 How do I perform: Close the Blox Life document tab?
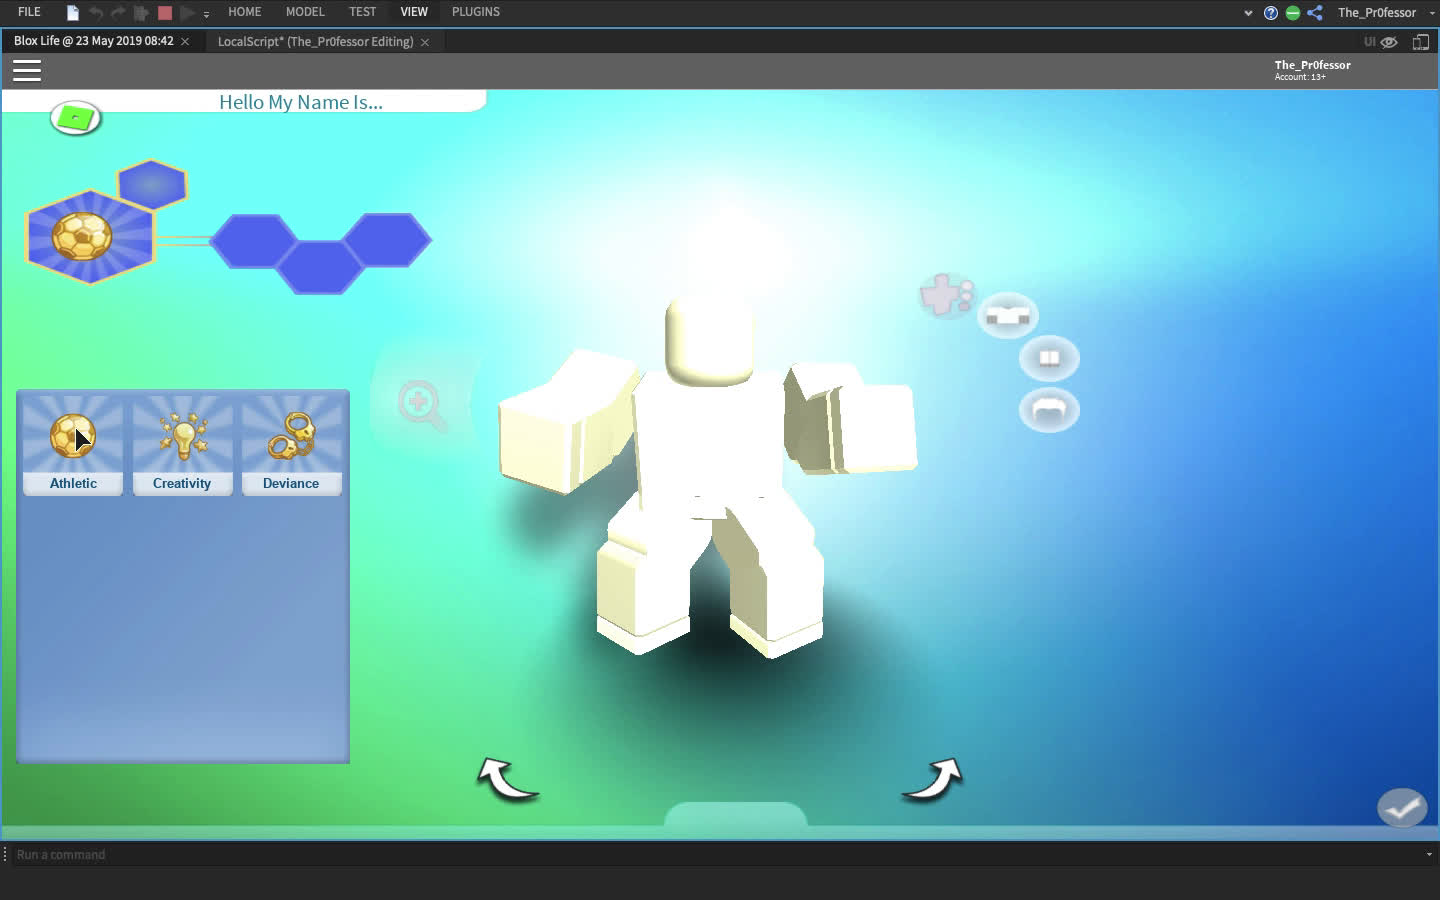click(x=185, y=41)
